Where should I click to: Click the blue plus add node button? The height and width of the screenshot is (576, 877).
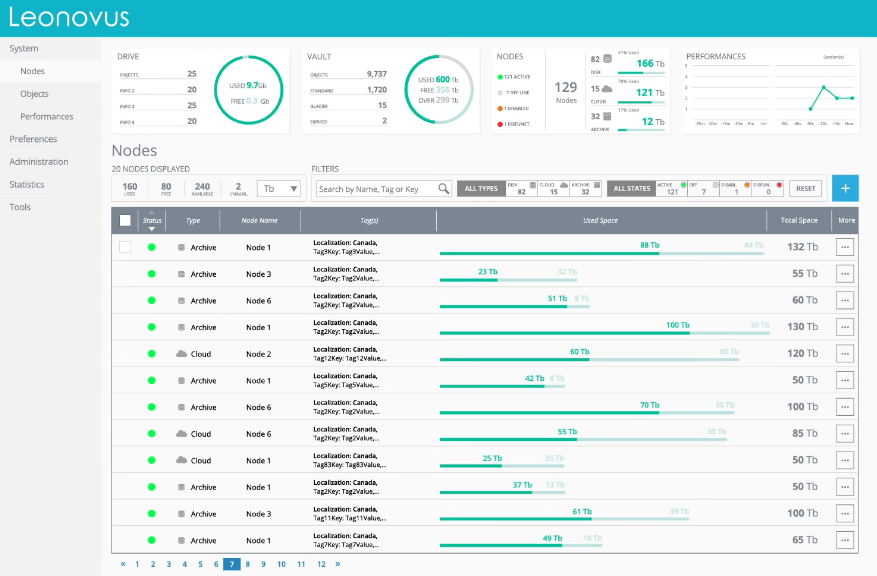pos(845,187)
